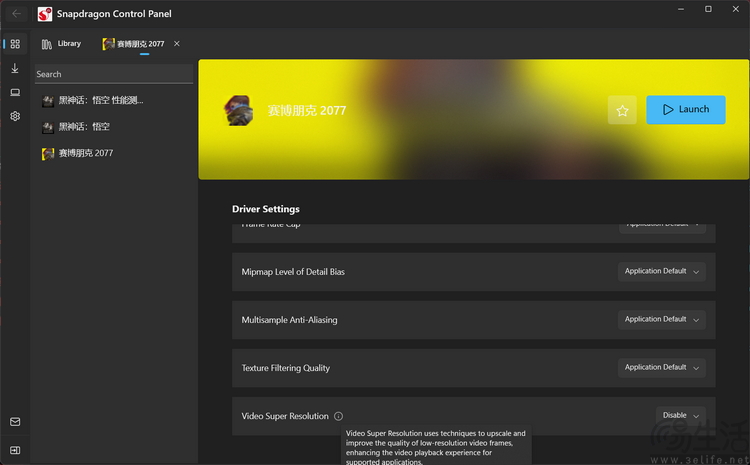Open the library grid view in sidebar
This screenshot has width=750, height=465.
15,44
